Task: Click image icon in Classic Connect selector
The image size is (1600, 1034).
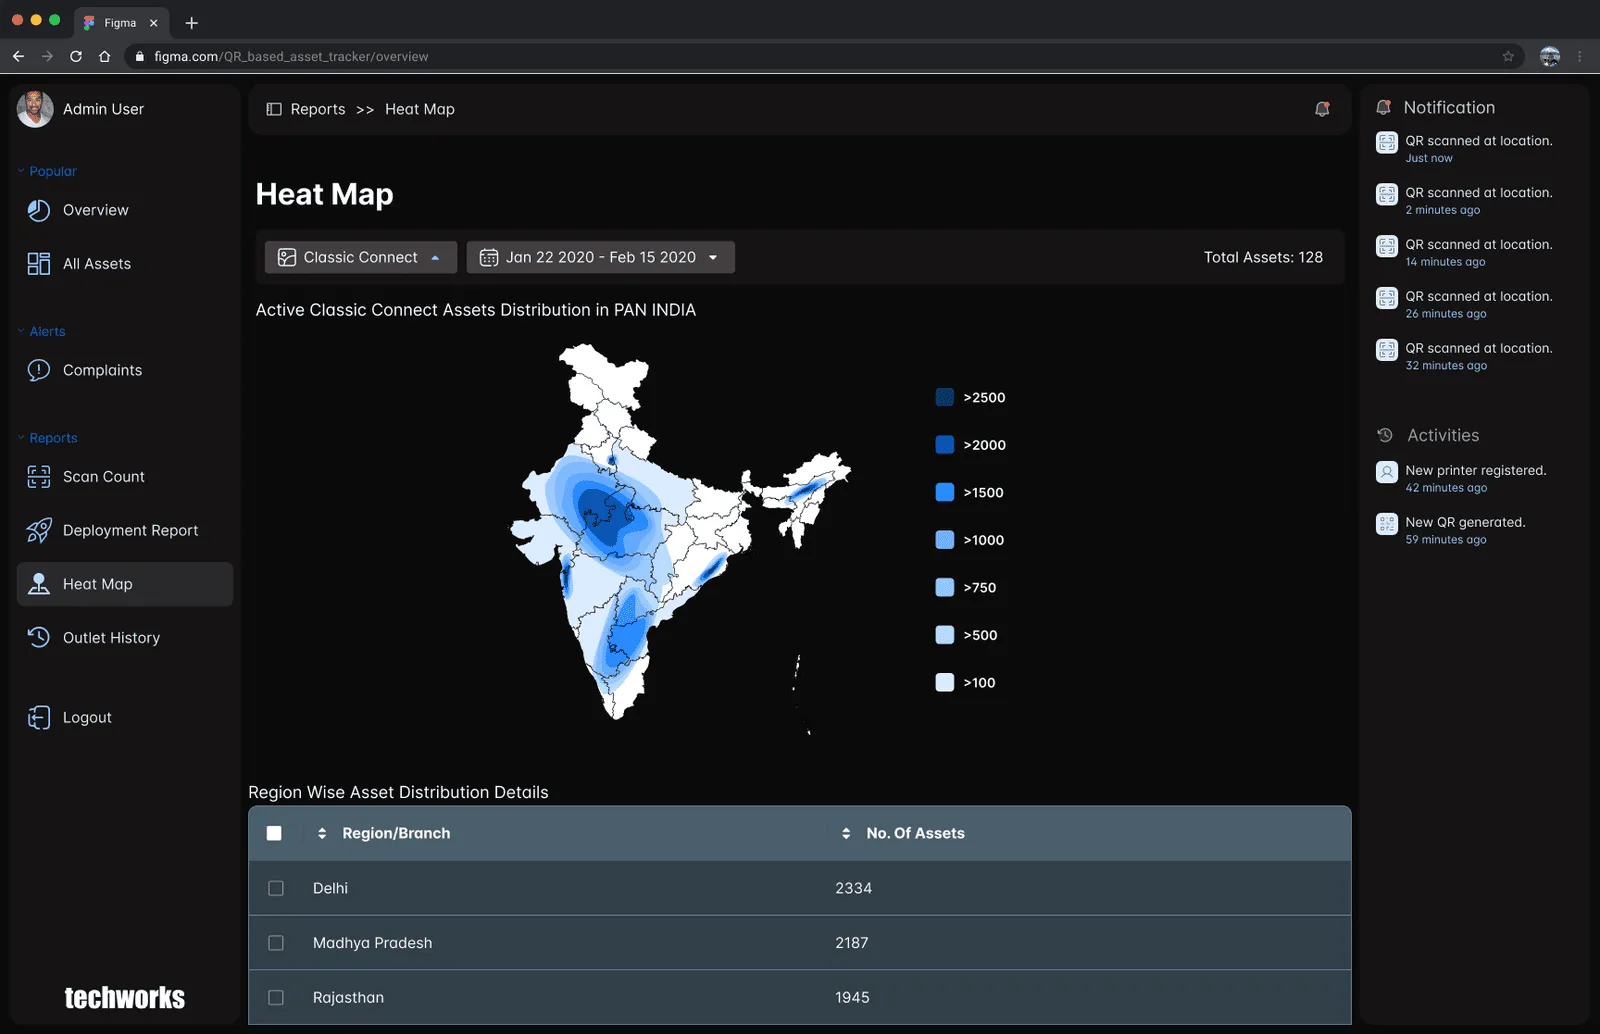Action: coord(286,258)
